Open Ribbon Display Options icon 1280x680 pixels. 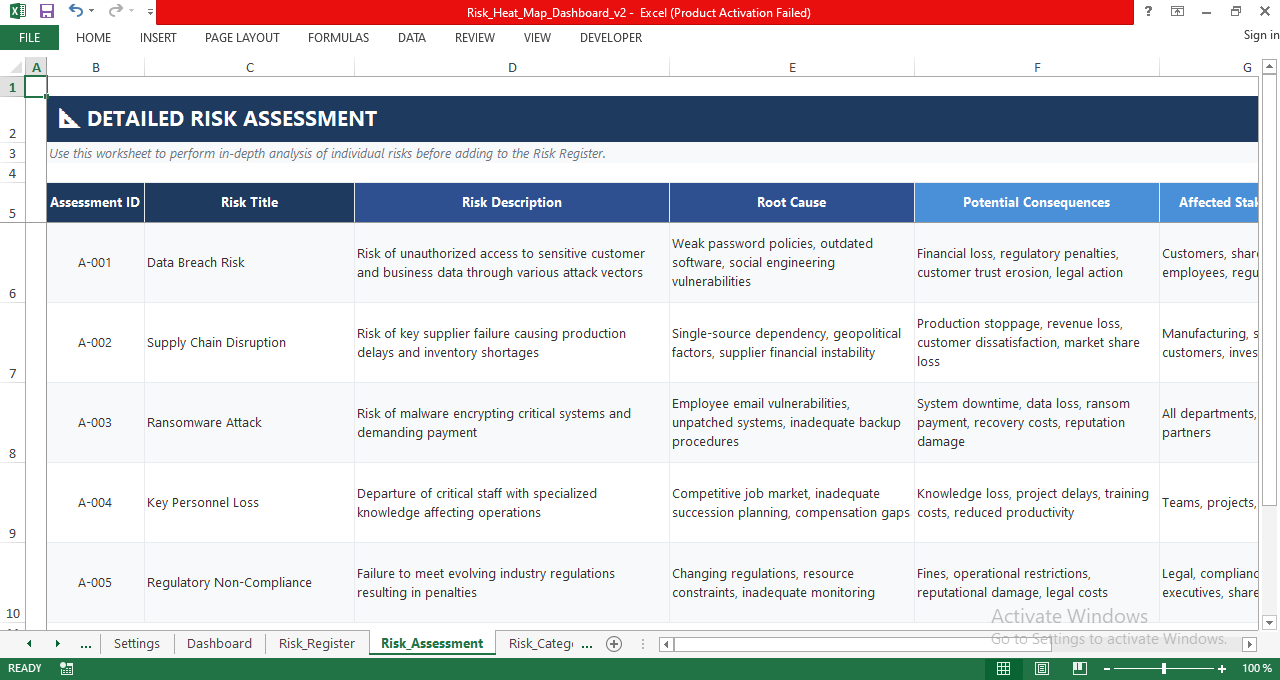click(x=1178, y=11)
